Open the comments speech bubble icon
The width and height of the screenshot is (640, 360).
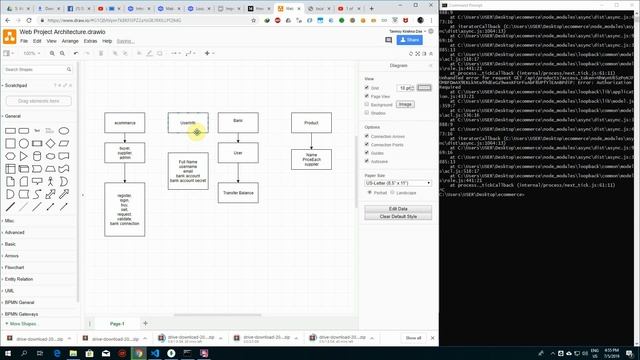(x=389, y=40)
